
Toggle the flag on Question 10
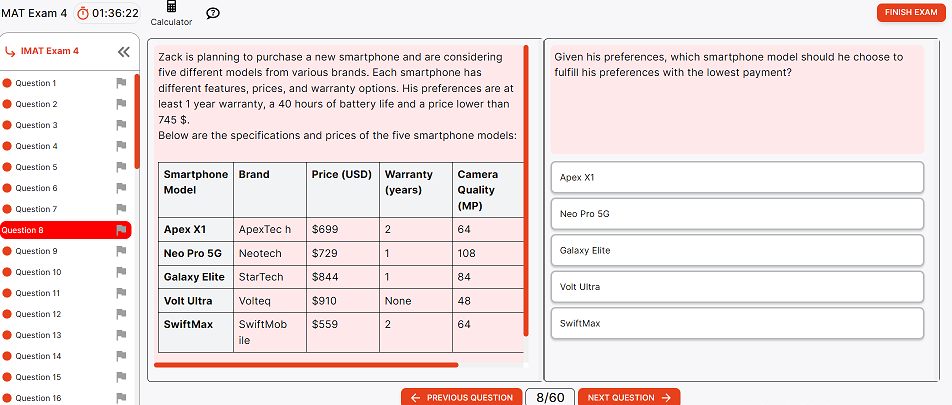tap(121, 272)
